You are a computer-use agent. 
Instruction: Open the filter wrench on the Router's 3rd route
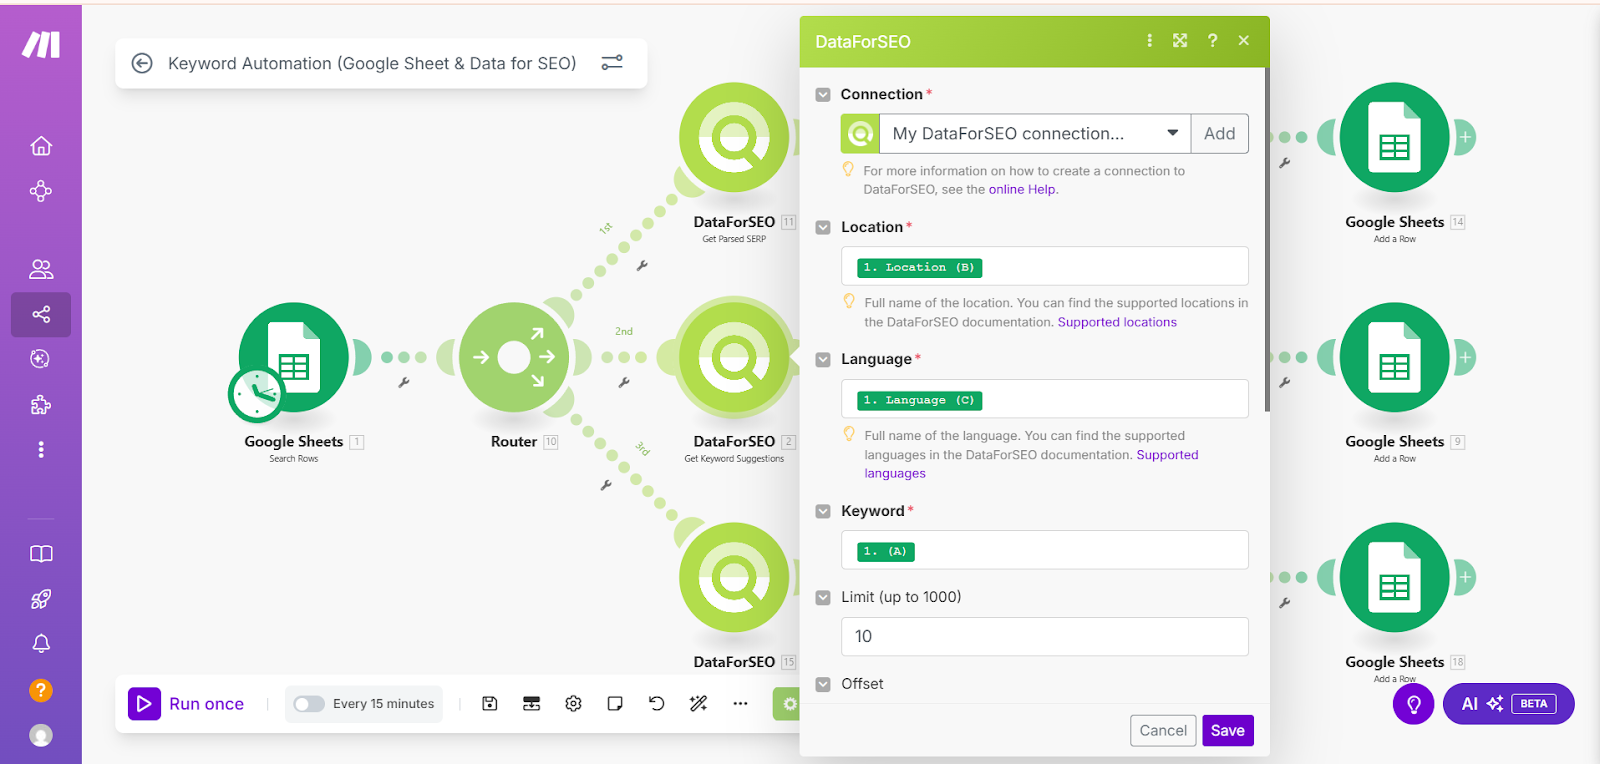click(x=605, y=485)
